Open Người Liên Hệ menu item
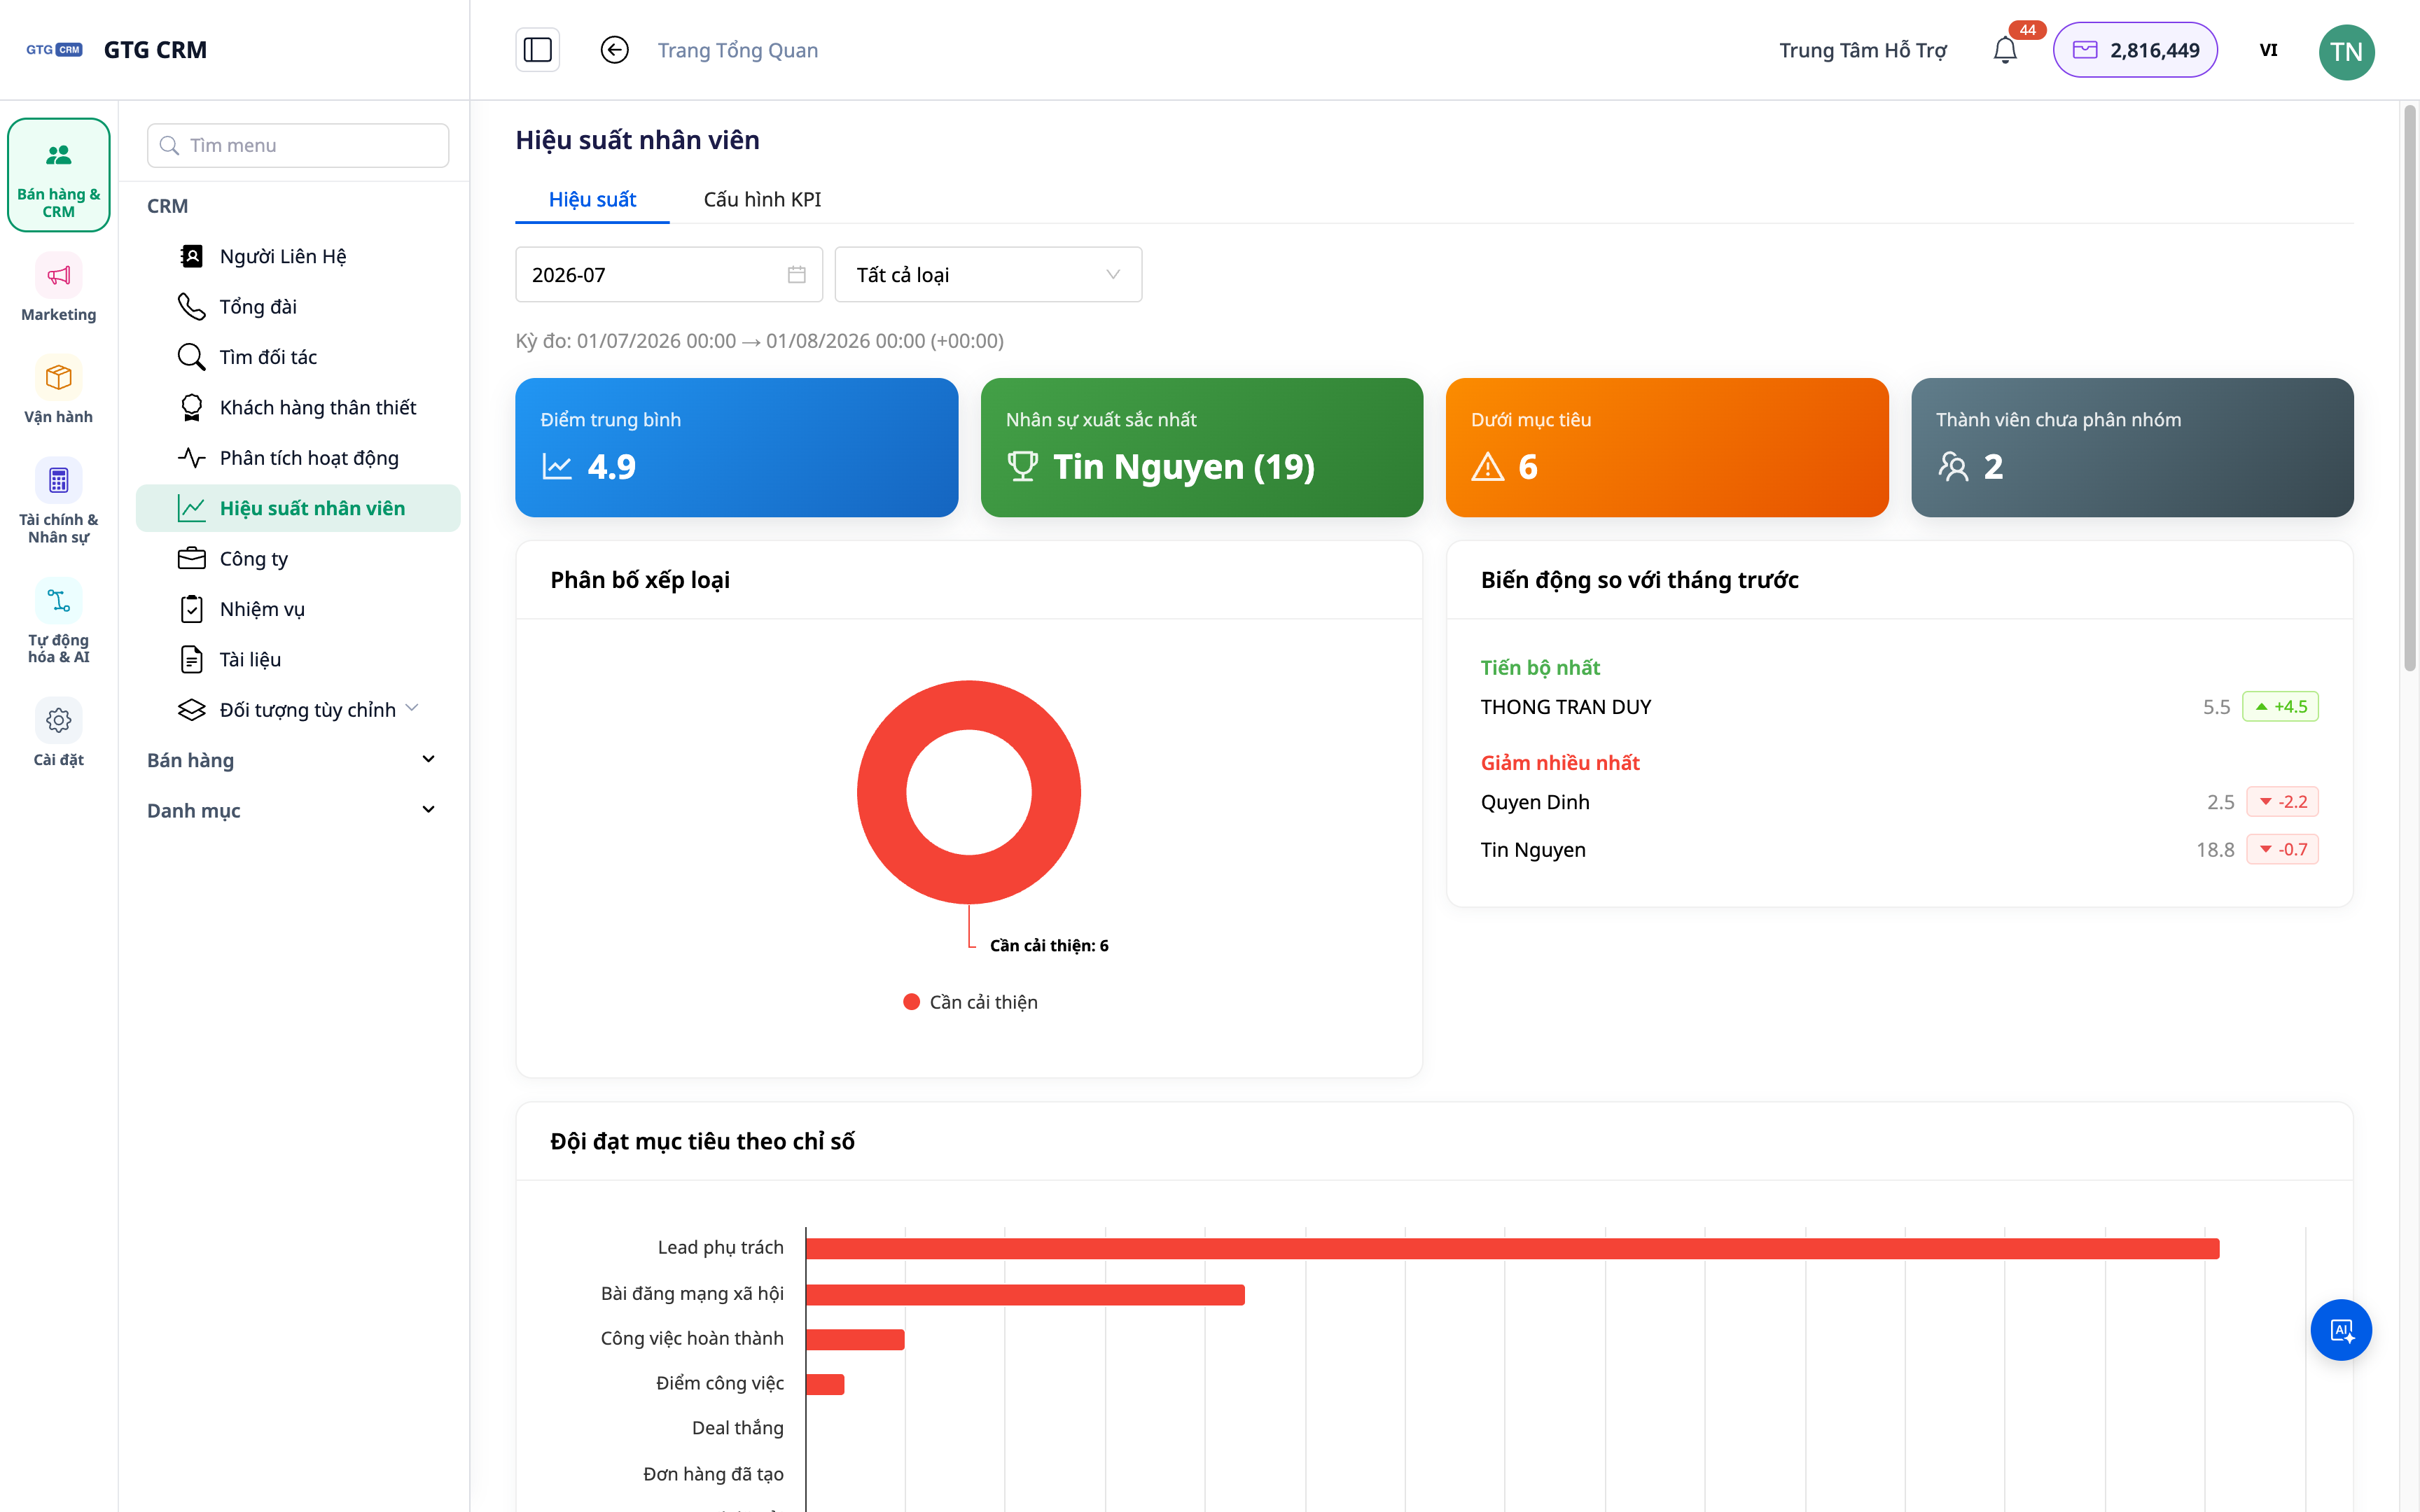The height and width of the screenshot is (1512, 2420). pyautogui.click(x=298, y=256)
